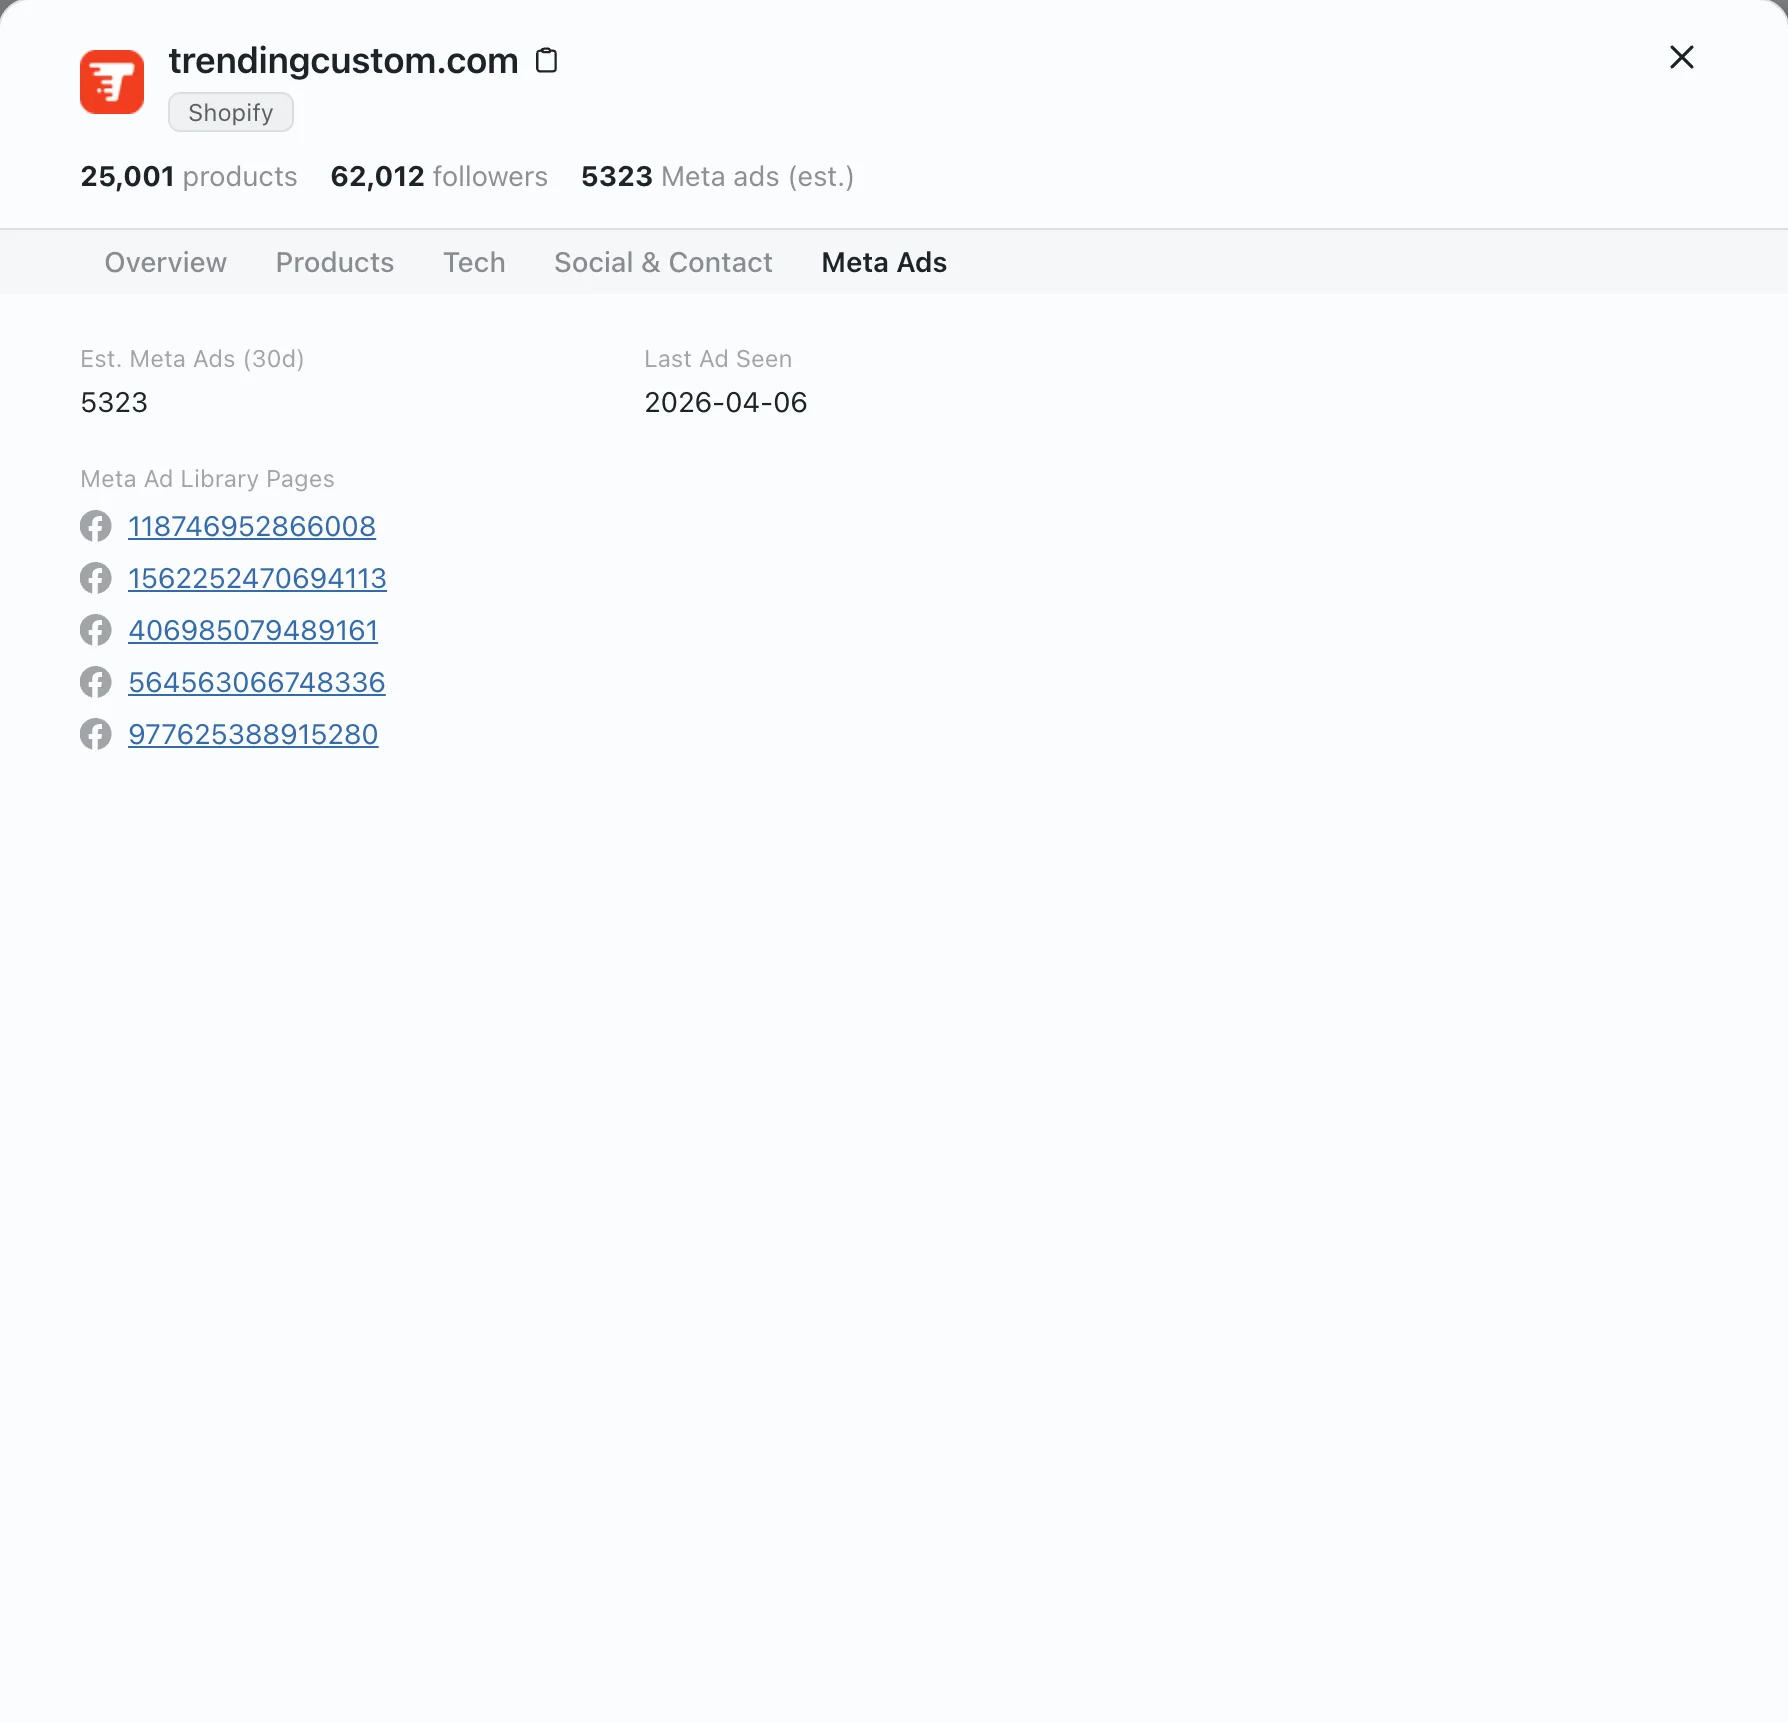The height and width of the screenshot is (1722, 1788).
Task: Click Facebook icon beside page 564563066748336
Action: pyautogui.click(x=96, y=682)
